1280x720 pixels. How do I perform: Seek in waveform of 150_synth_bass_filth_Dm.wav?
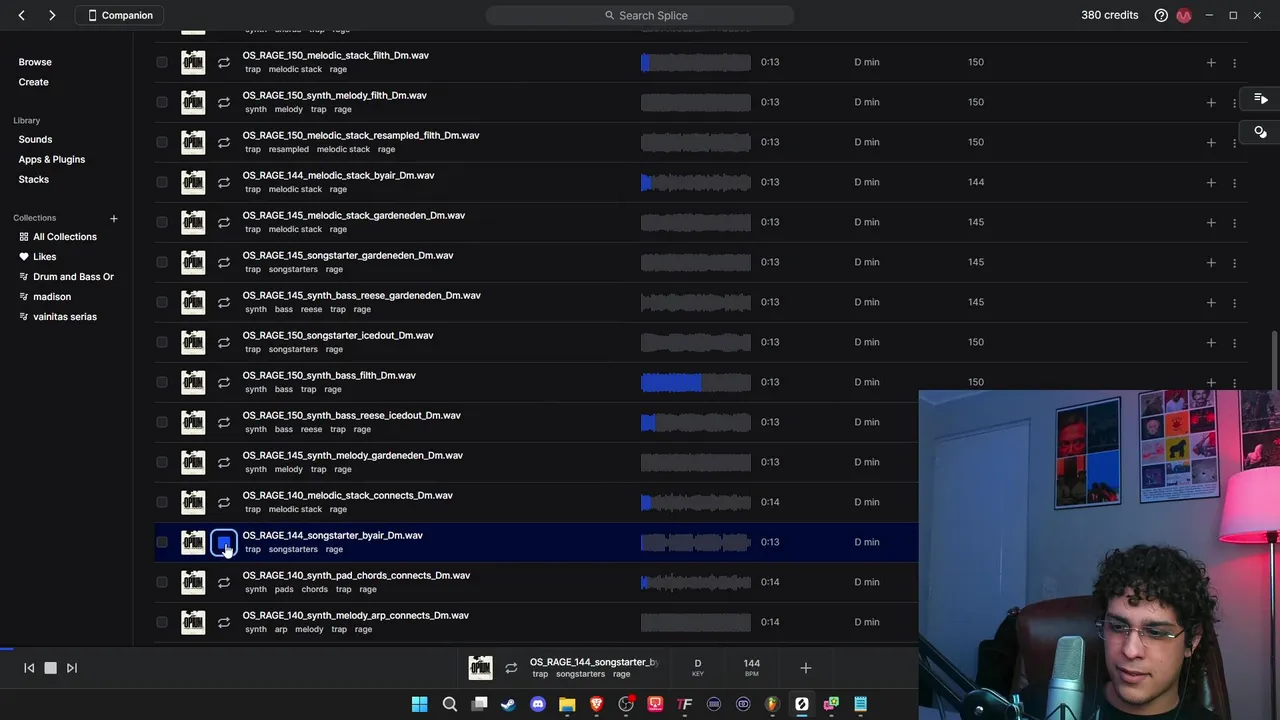point(696,382)
